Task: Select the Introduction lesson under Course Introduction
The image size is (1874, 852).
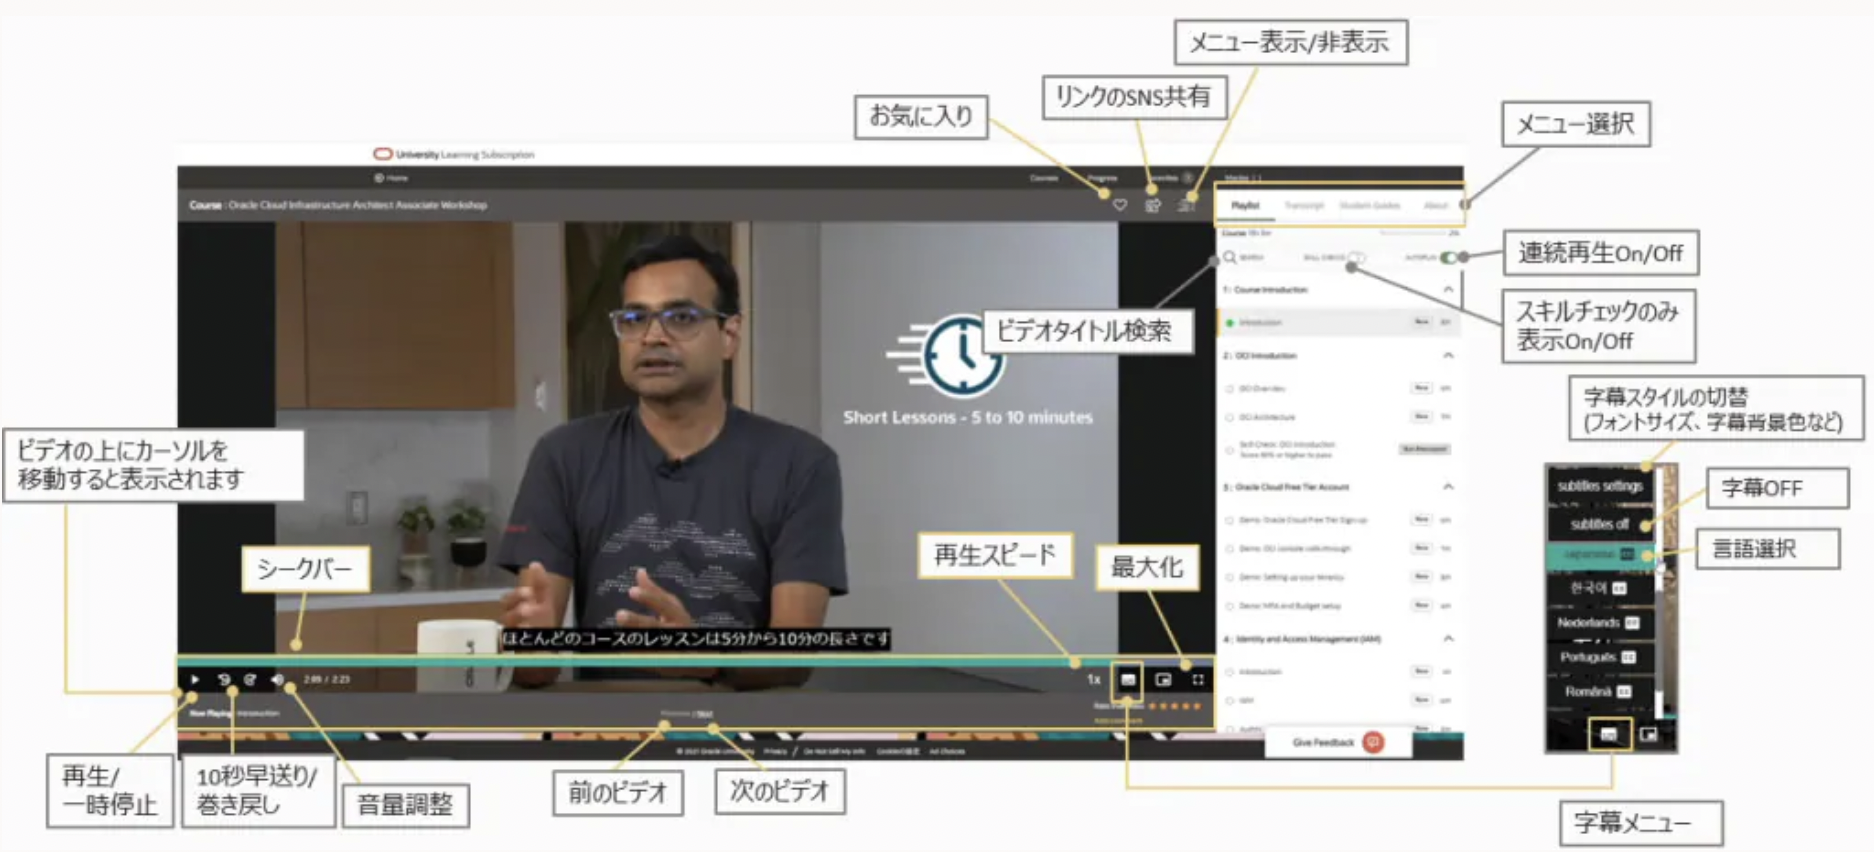Action: coord(1337,322)
